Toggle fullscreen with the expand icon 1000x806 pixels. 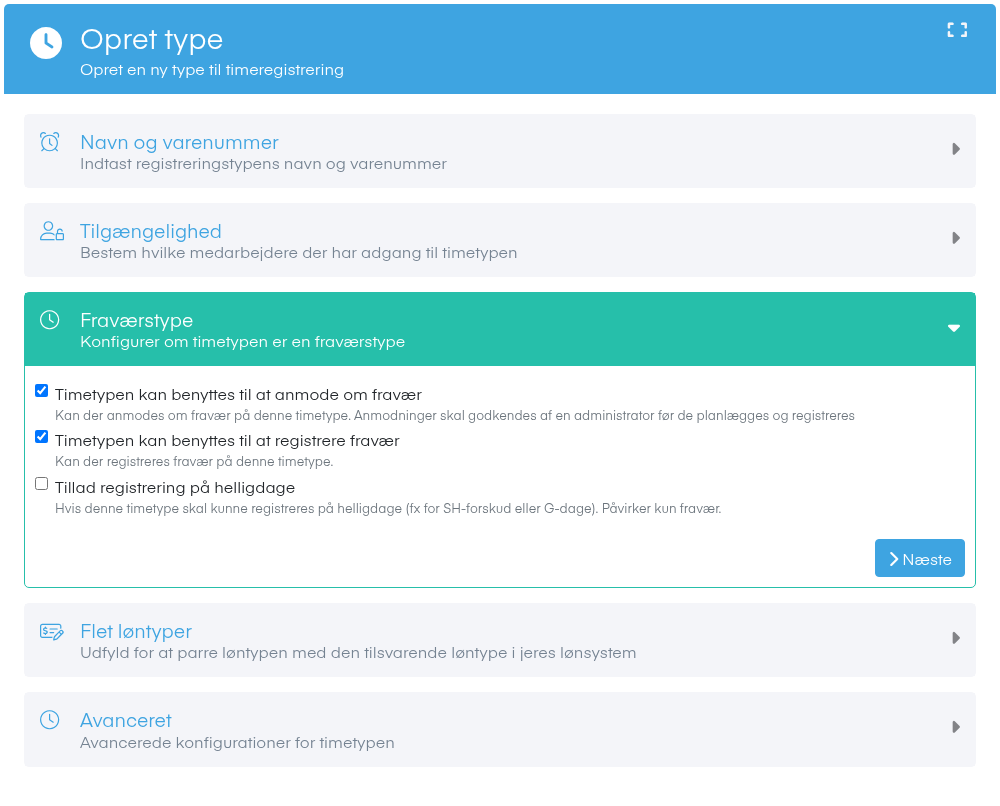957,30
